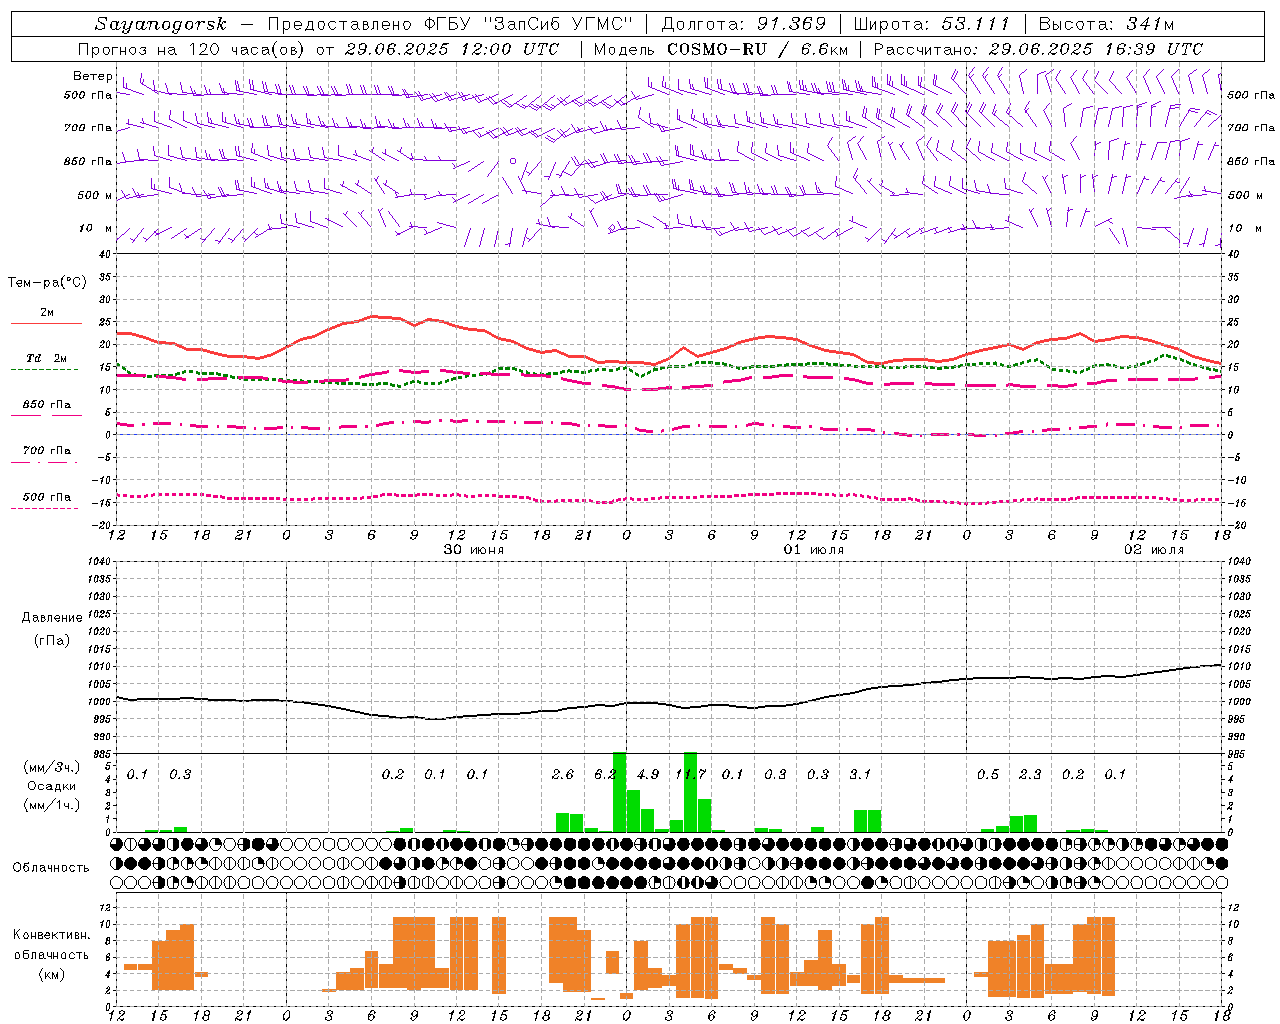Click the "Осадки" precipitation label
1280x1024 pixels.
[x=52, y=786]
